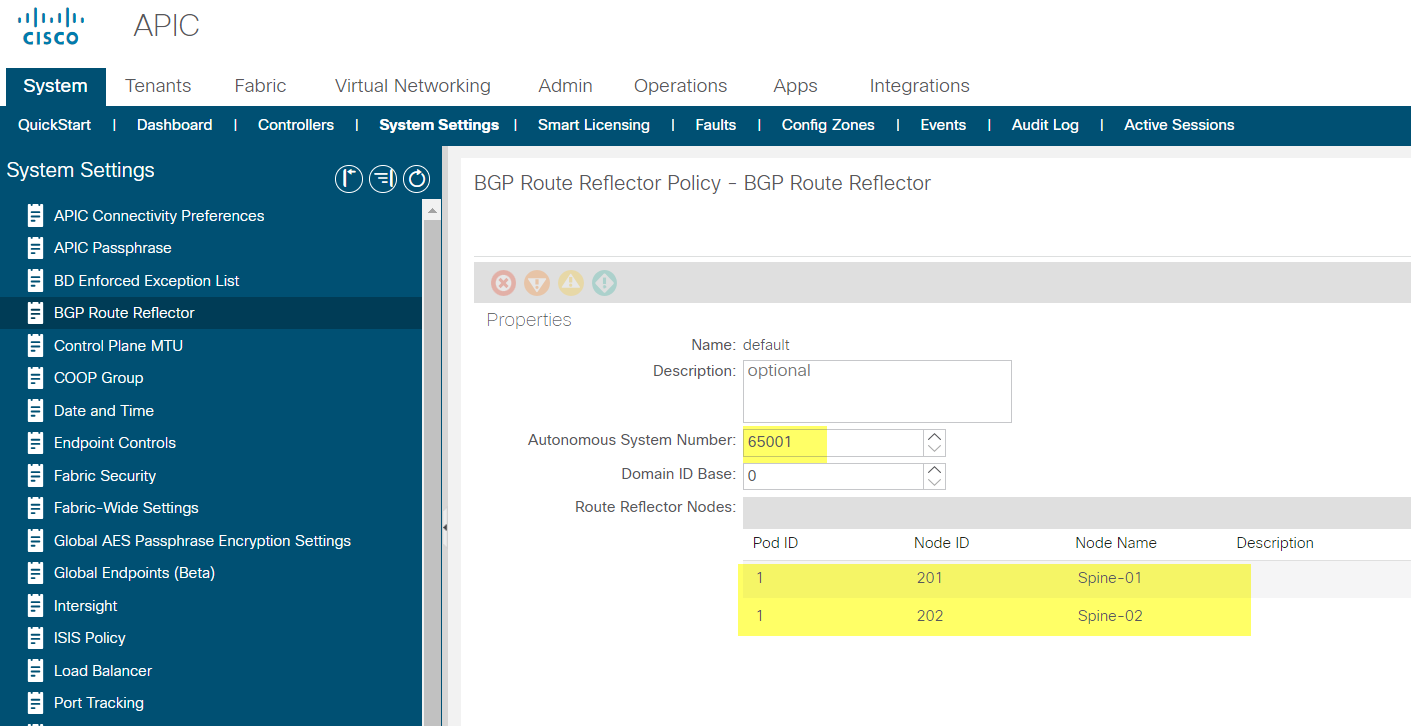This screenshot has width=1411, height=726.
Task: Click the icon beside Date and Time
Action: coord(36,410)
